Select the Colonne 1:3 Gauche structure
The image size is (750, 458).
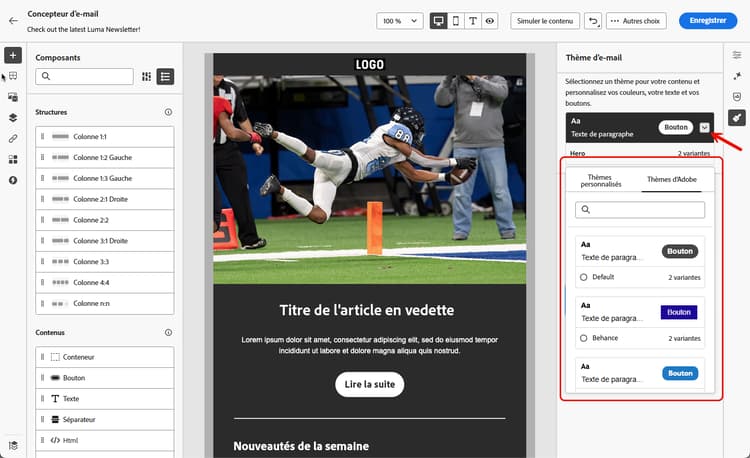coord(105,178)
